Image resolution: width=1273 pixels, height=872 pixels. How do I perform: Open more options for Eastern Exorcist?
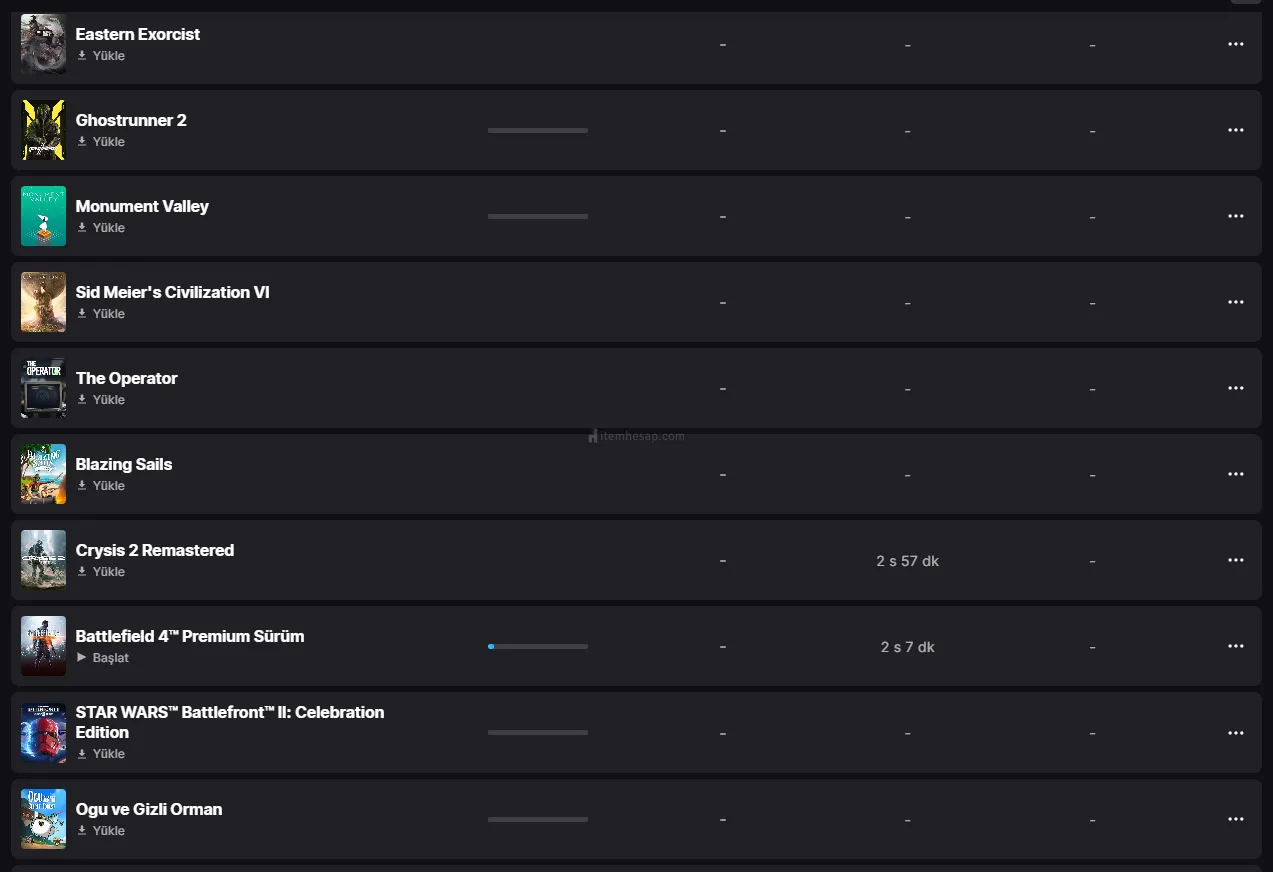(x=1235, y=44)
